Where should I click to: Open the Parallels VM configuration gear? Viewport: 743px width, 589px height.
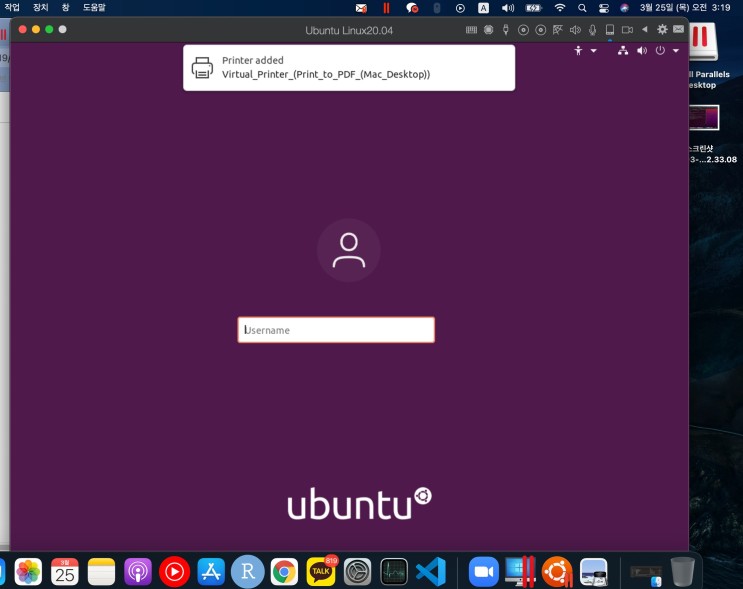pyautogui.click(x=662, y=29)
